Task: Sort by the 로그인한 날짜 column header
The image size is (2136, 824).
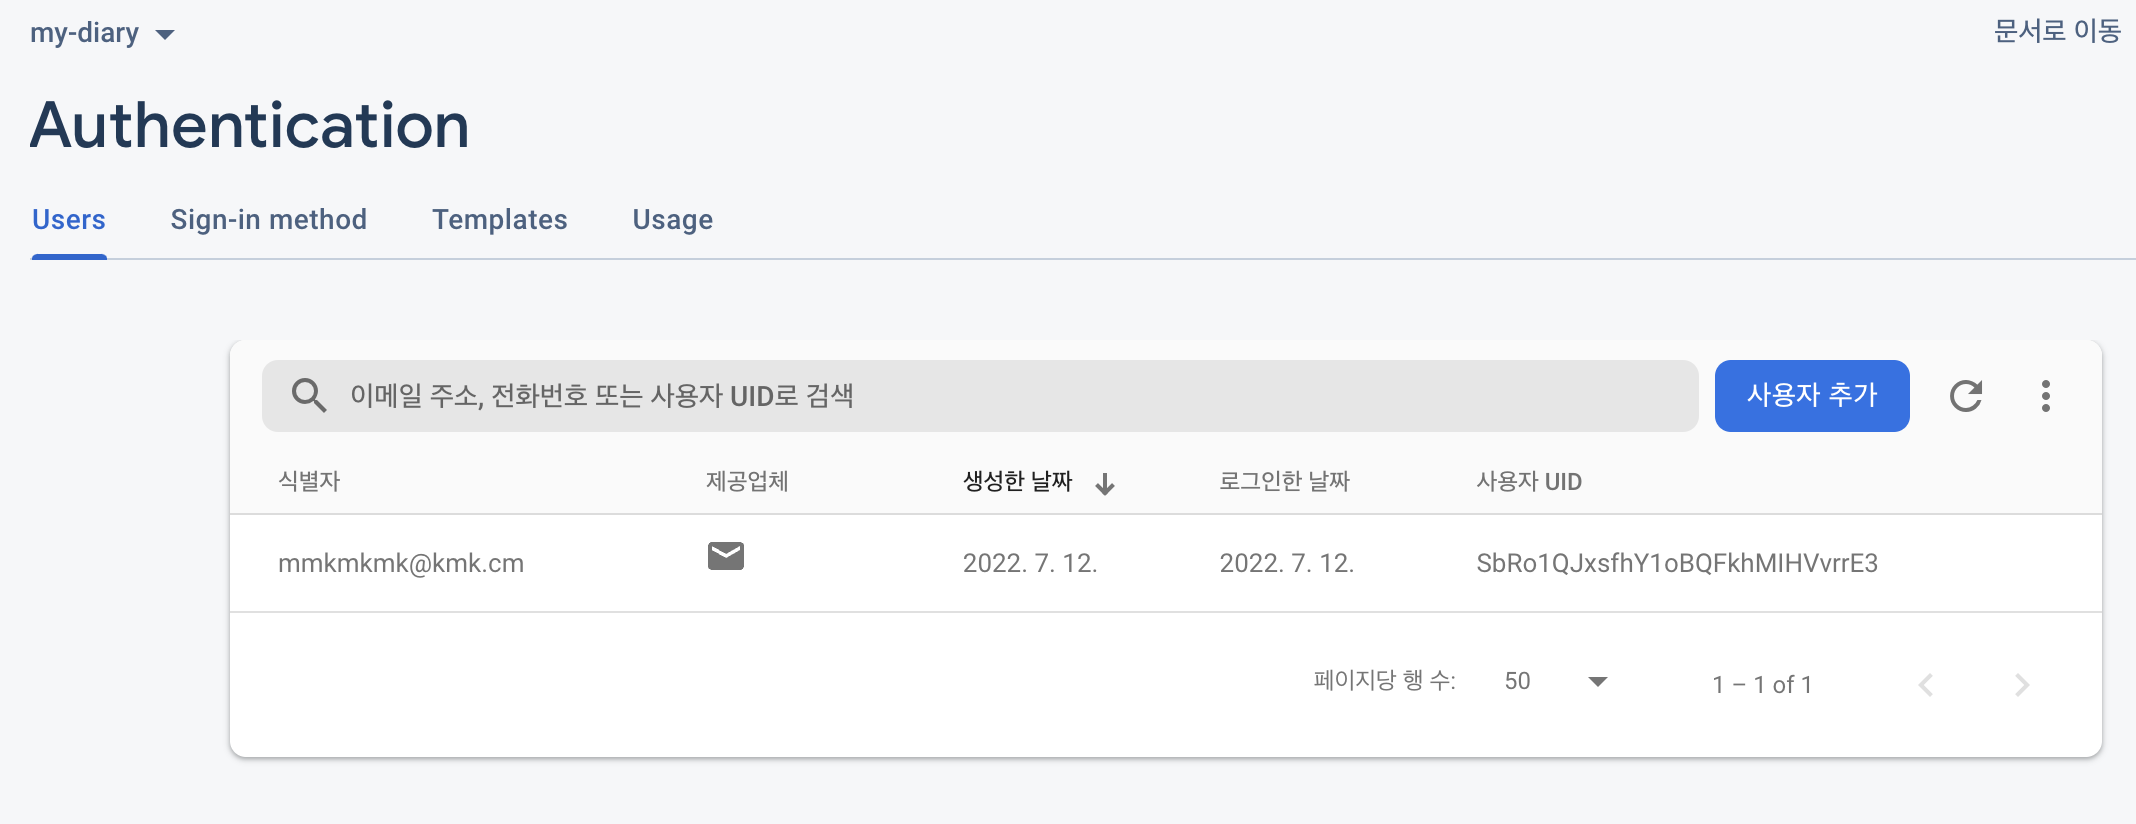Action: tap(1284, 482)
